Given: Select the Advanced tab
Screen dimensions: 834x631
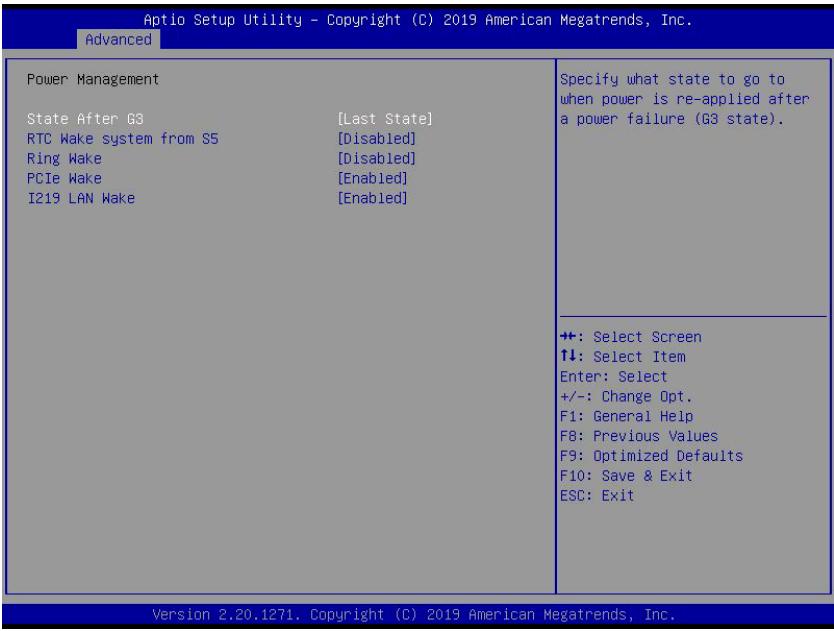Looking at the screenshot, I should (x=118, y=39).
